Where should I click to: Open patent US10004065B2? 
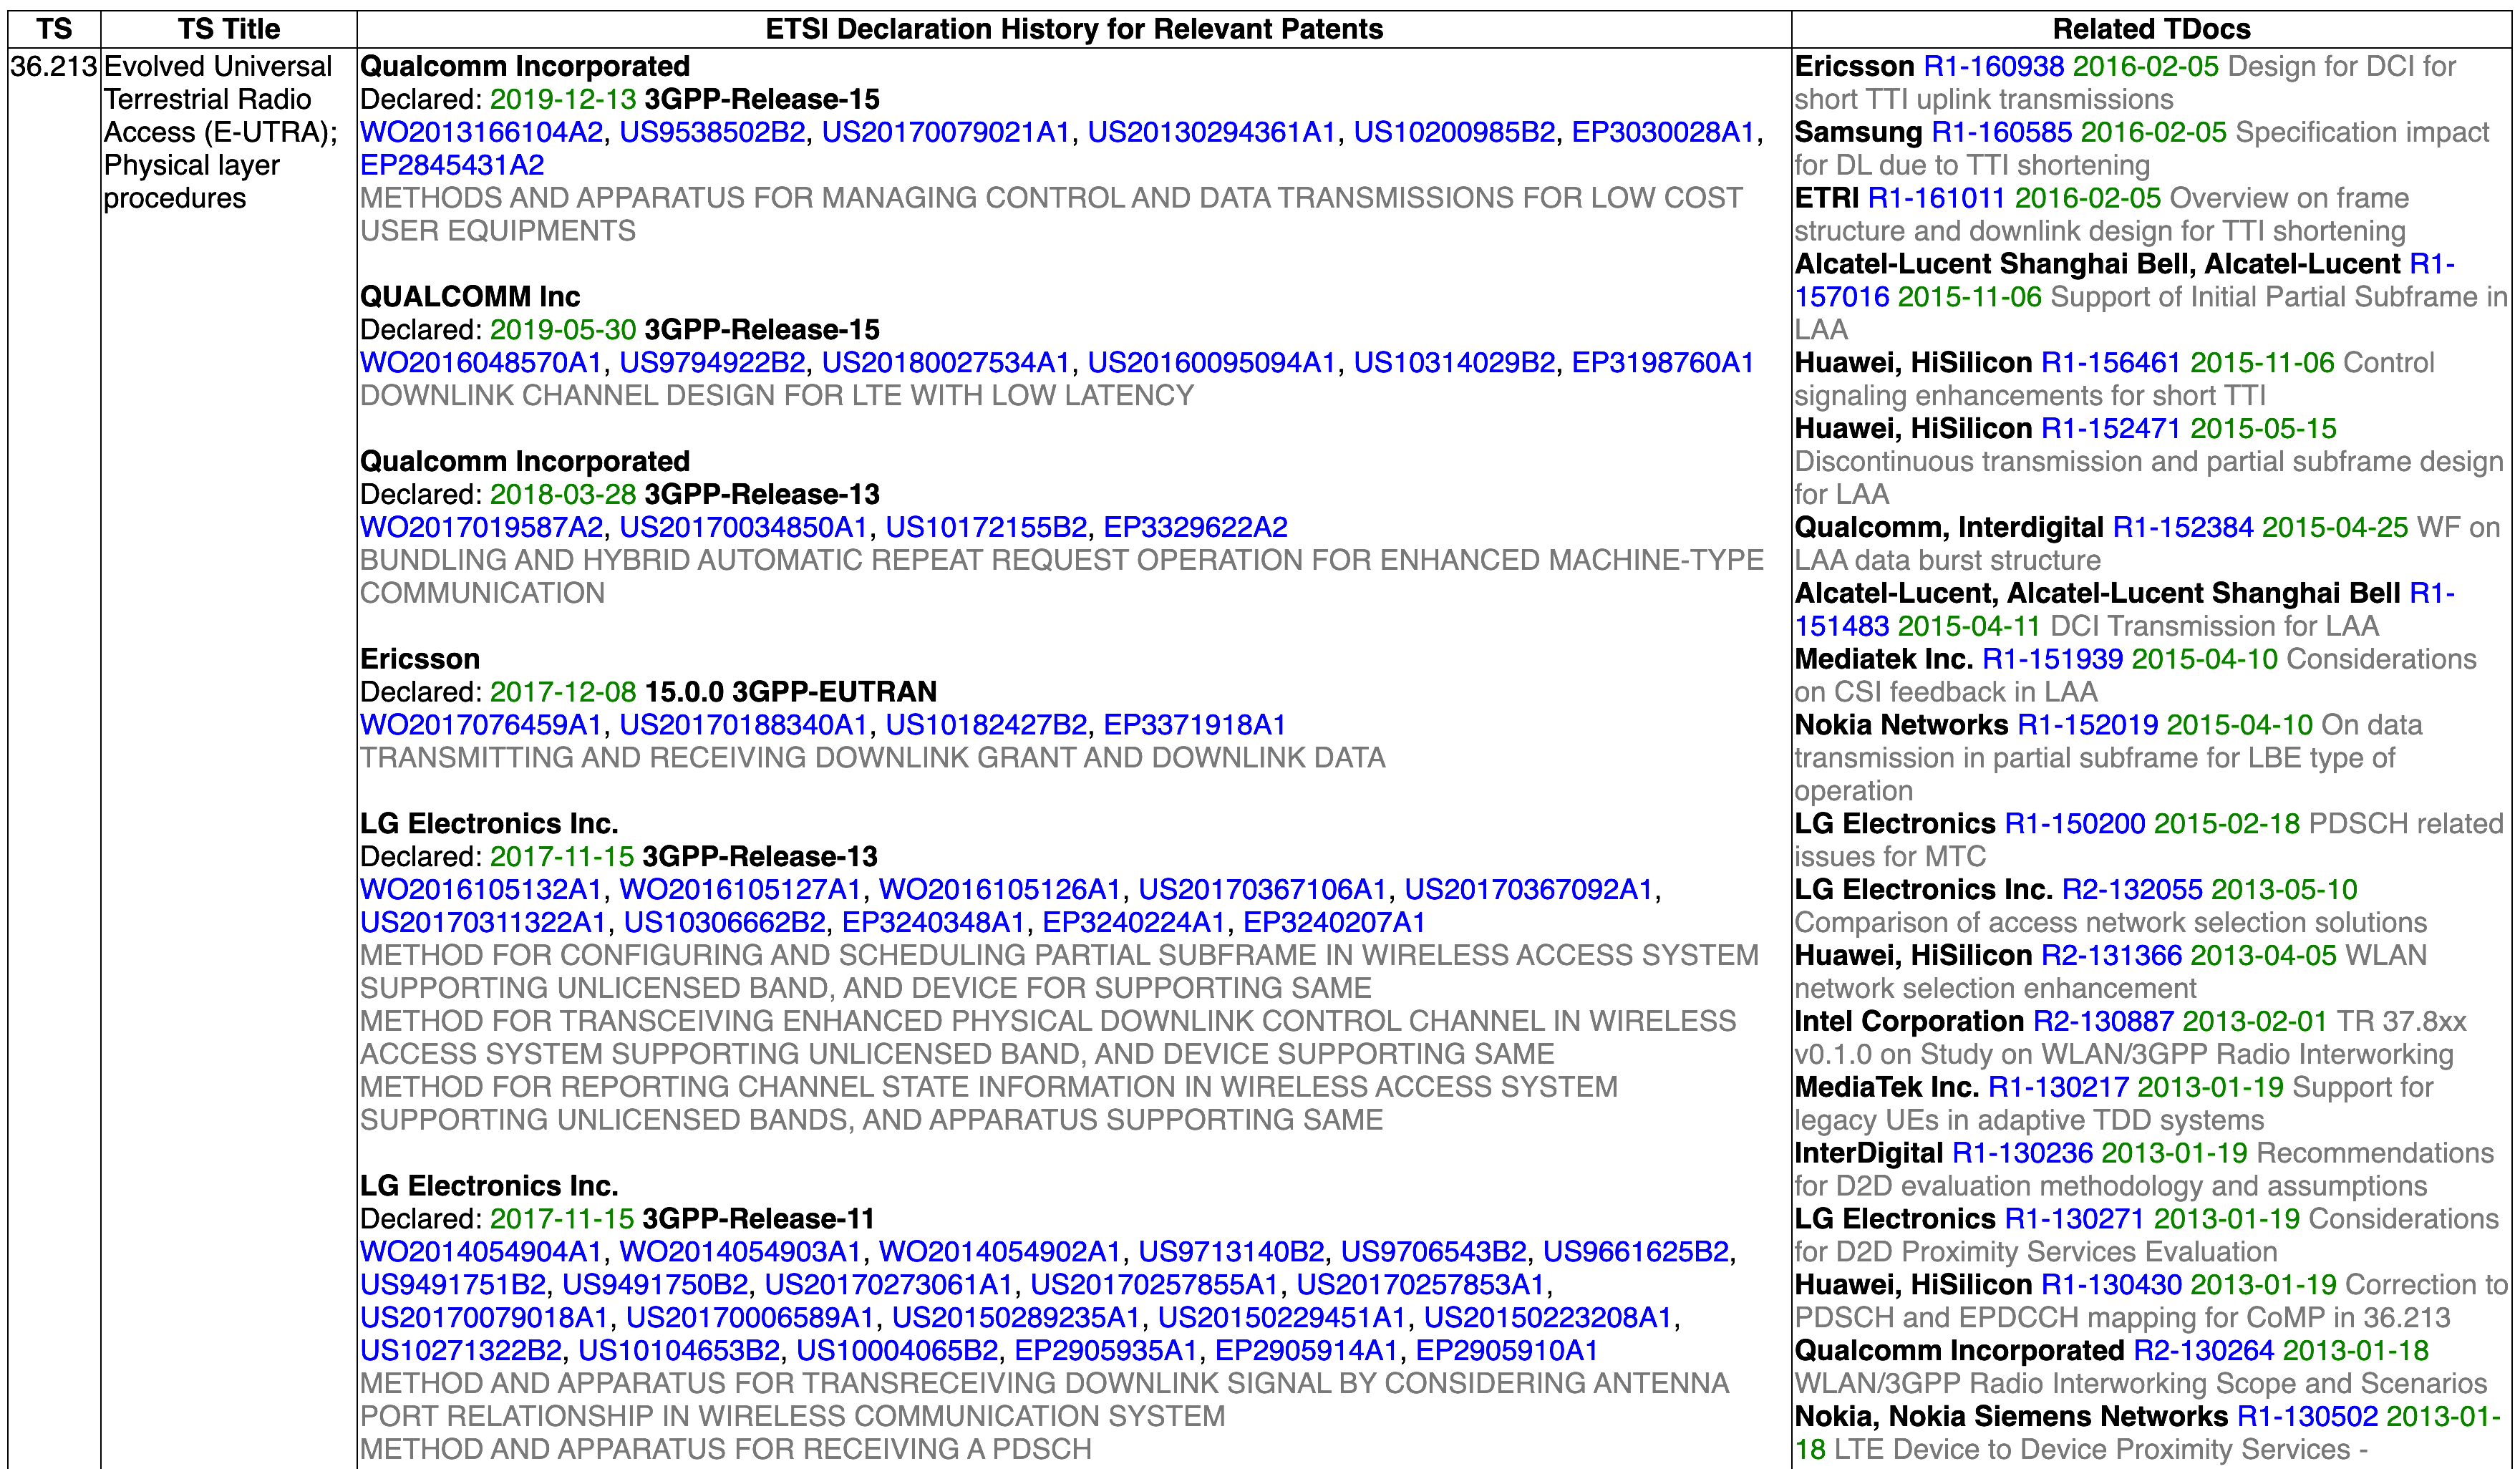click(897, 1351)
